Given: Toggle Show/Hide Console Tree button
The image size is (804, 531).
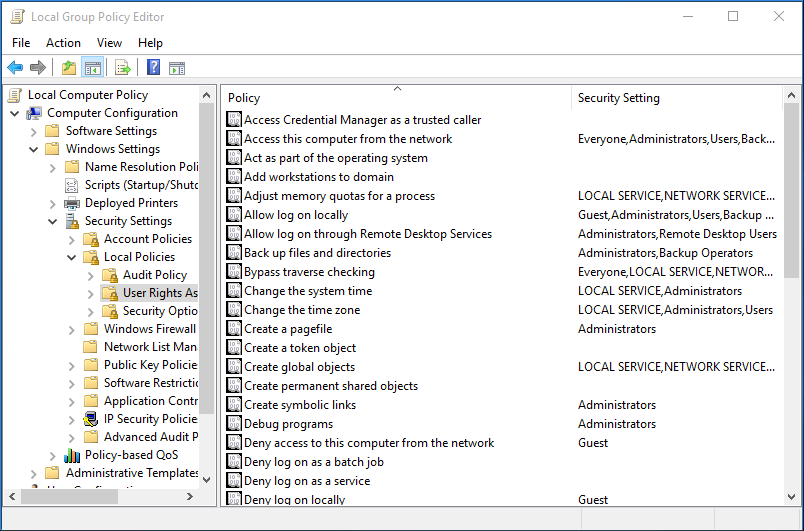Looking at the screenshot, I should pyautogui.click(x=92, y=68).
